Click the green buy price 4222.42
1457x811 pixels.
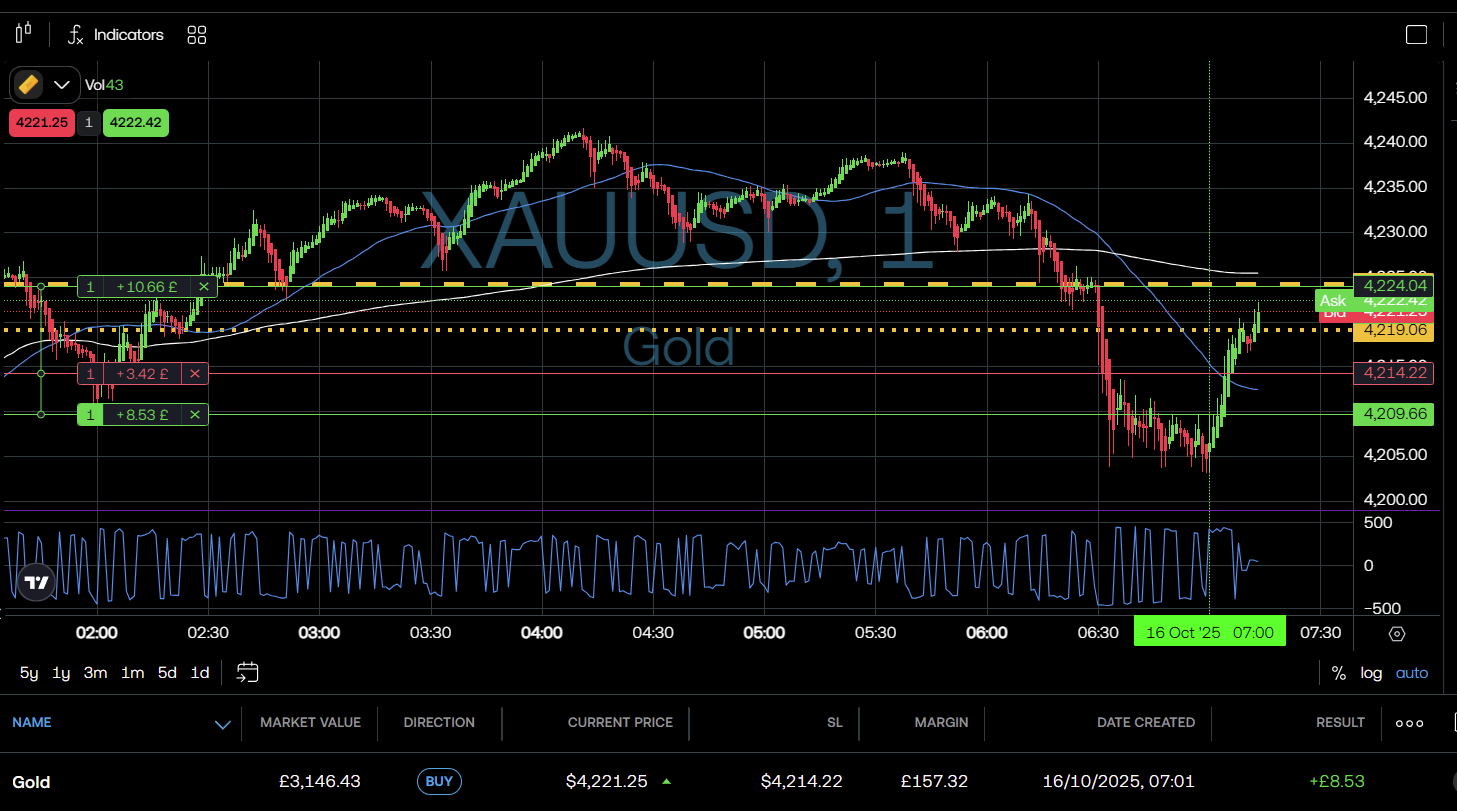pyautogui.click(x=135, y=123)
